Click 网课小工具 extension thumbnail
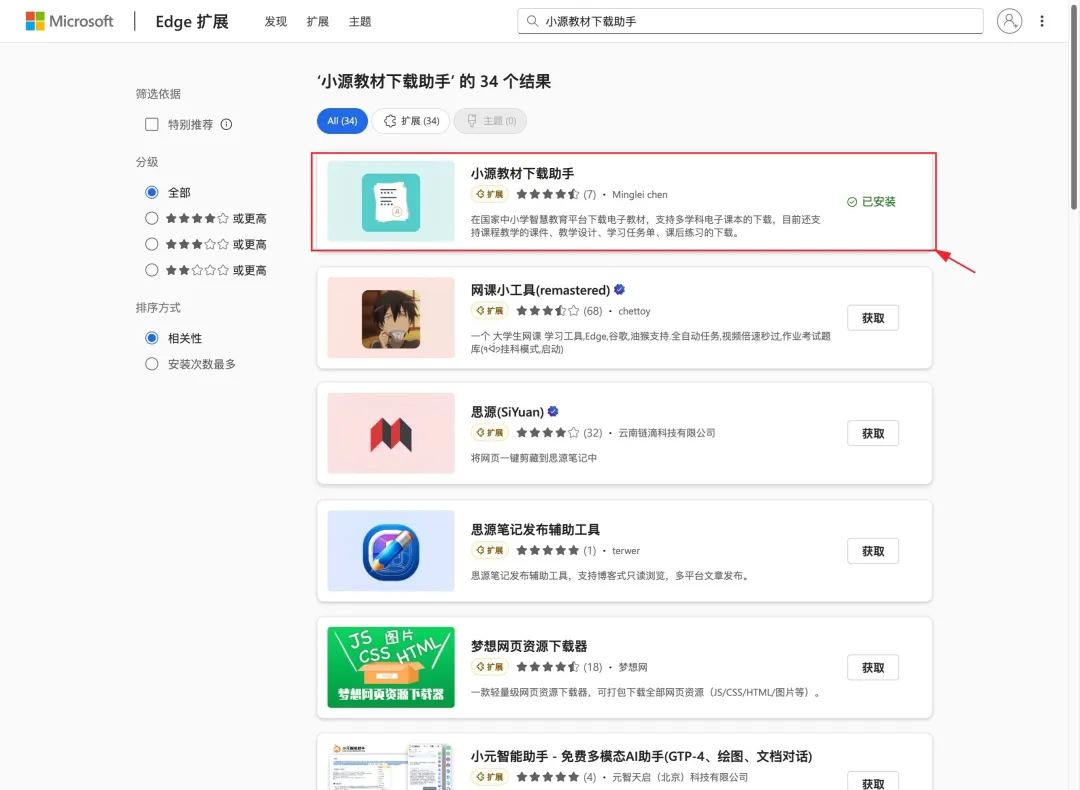The height and width of the screenshot is (790, 1080). (x=391, y=318)
